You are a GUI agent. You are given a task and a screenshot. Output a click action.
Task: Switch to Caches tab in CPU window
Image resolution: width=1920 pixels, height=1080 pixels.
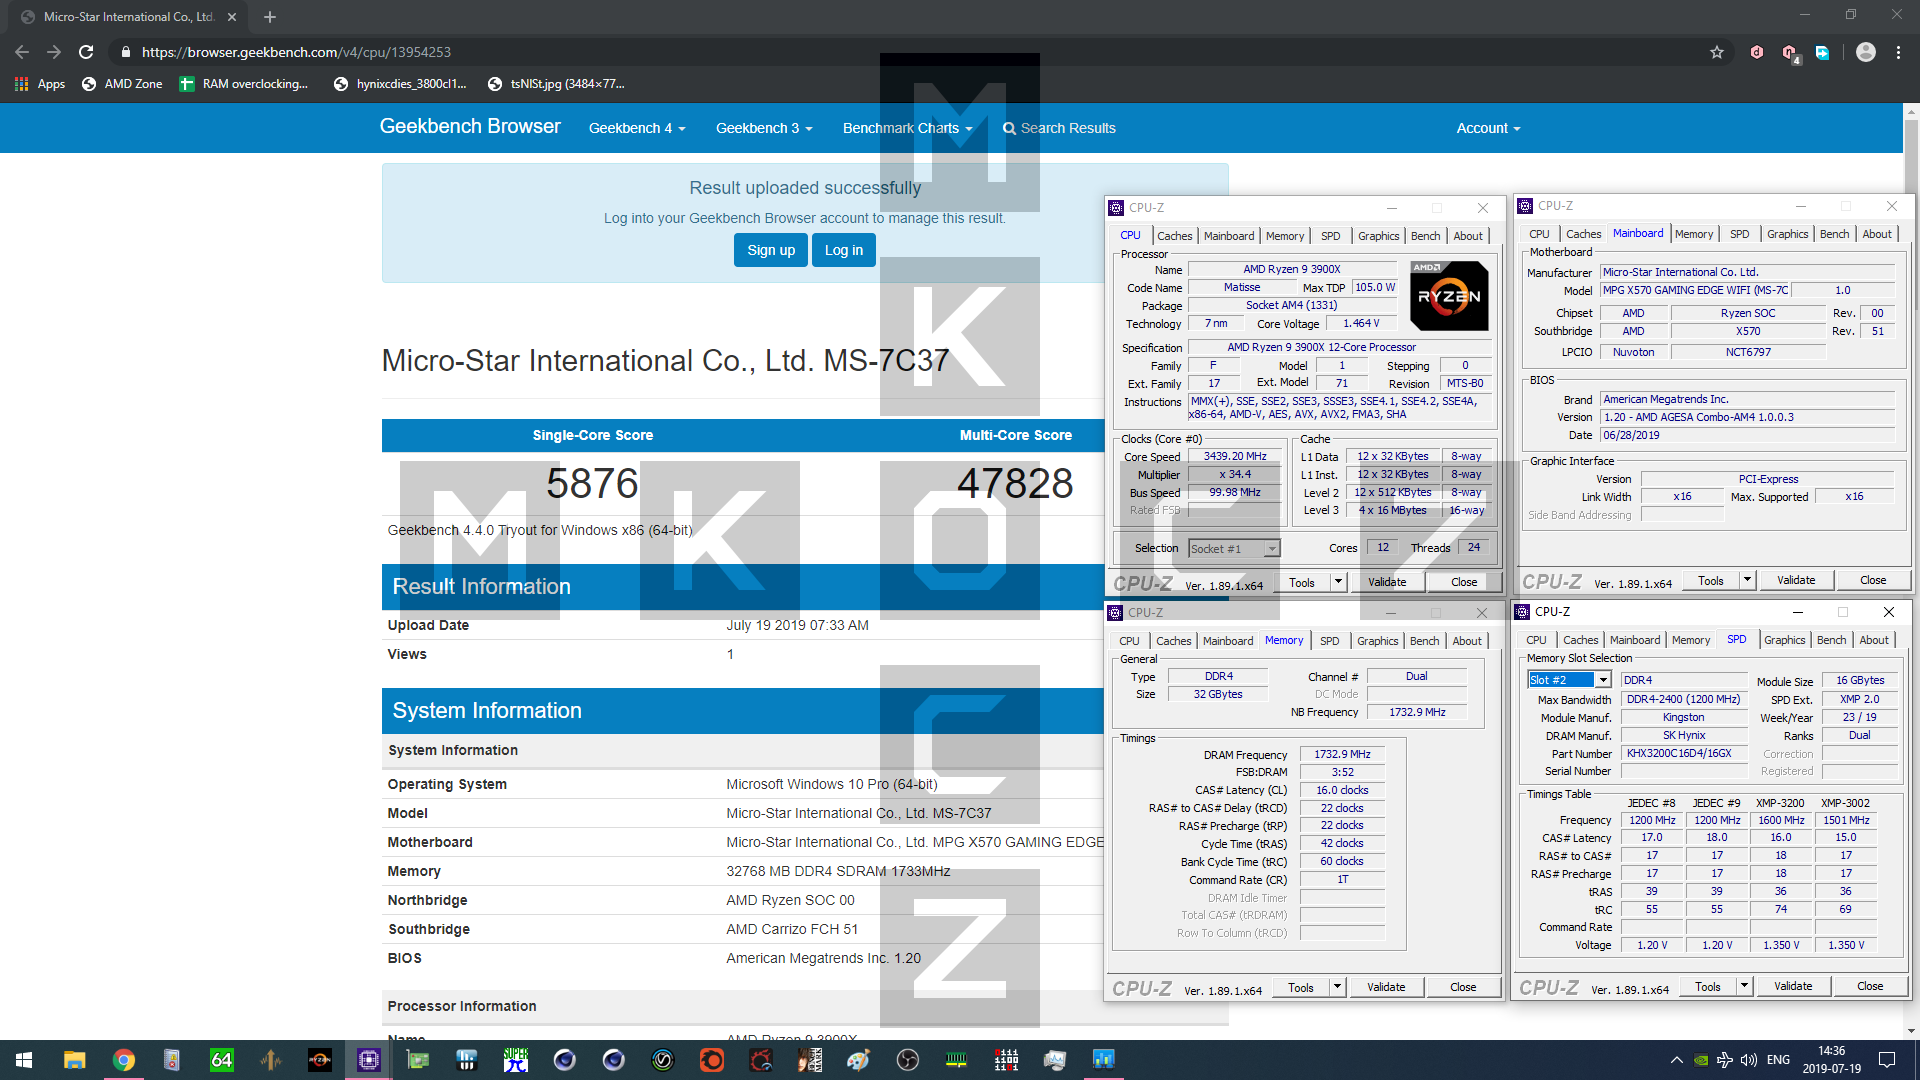[1174, 236]
